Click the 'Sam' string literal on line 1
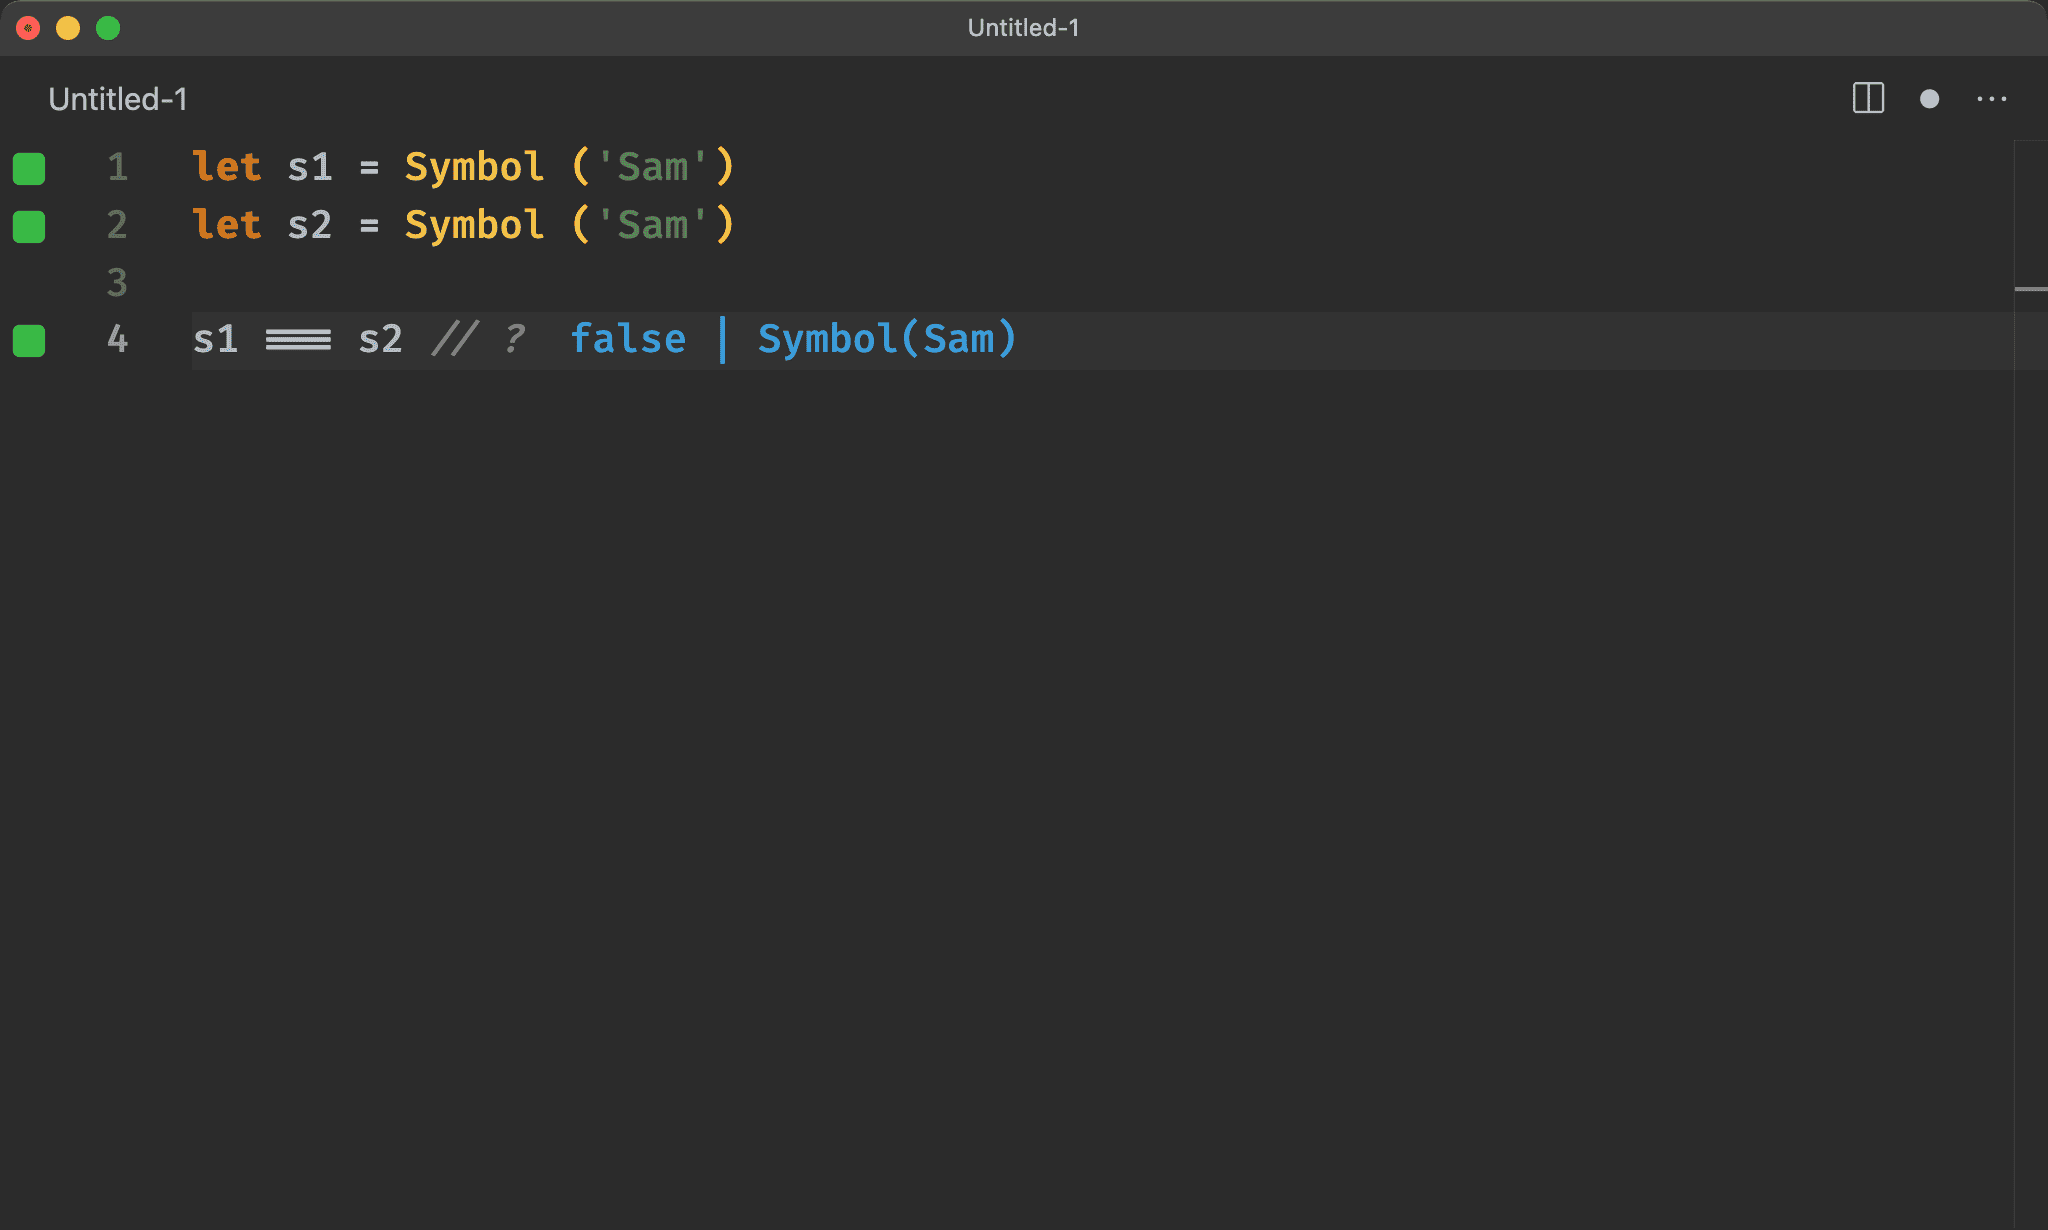2048x1230 pixels. pos(653,167)
